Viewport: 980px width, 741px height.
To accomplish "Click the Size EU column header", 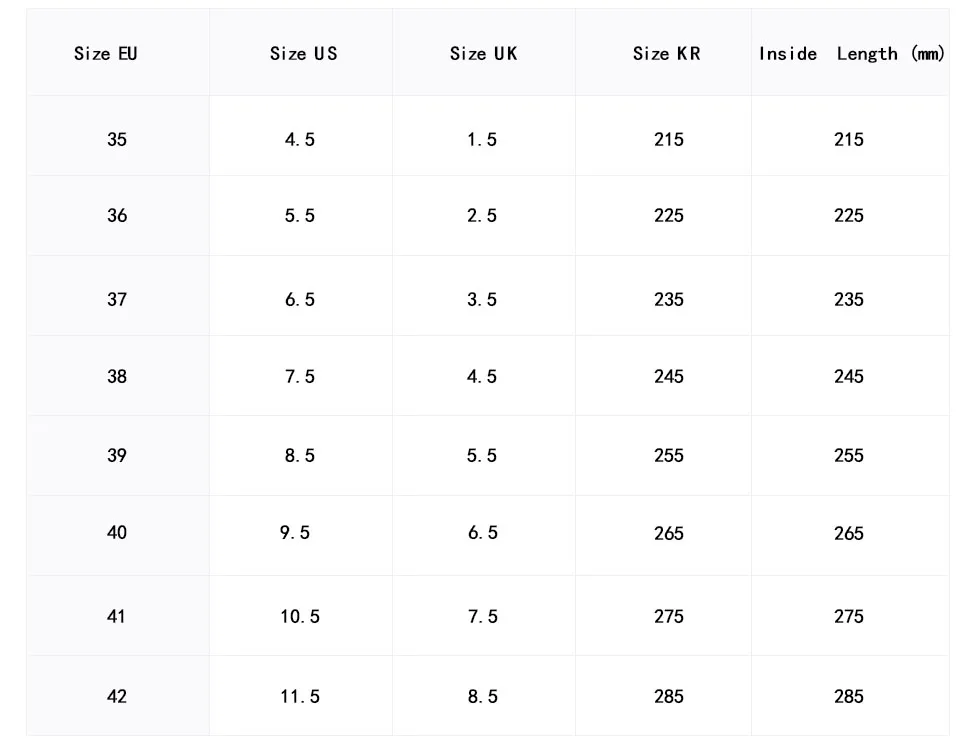I will 106,54.
